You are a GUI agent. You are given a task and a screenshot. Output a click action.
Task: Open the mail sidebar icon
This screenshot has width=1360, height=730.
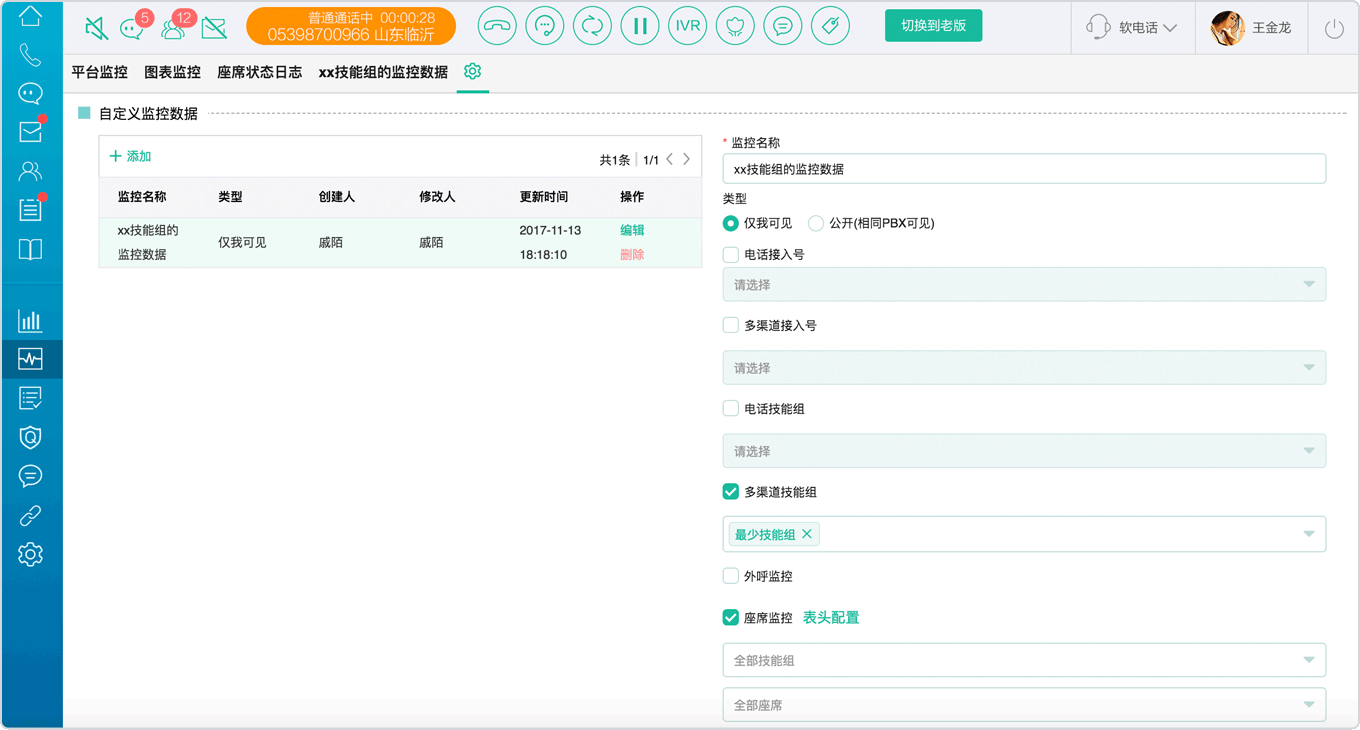(31, 132)
